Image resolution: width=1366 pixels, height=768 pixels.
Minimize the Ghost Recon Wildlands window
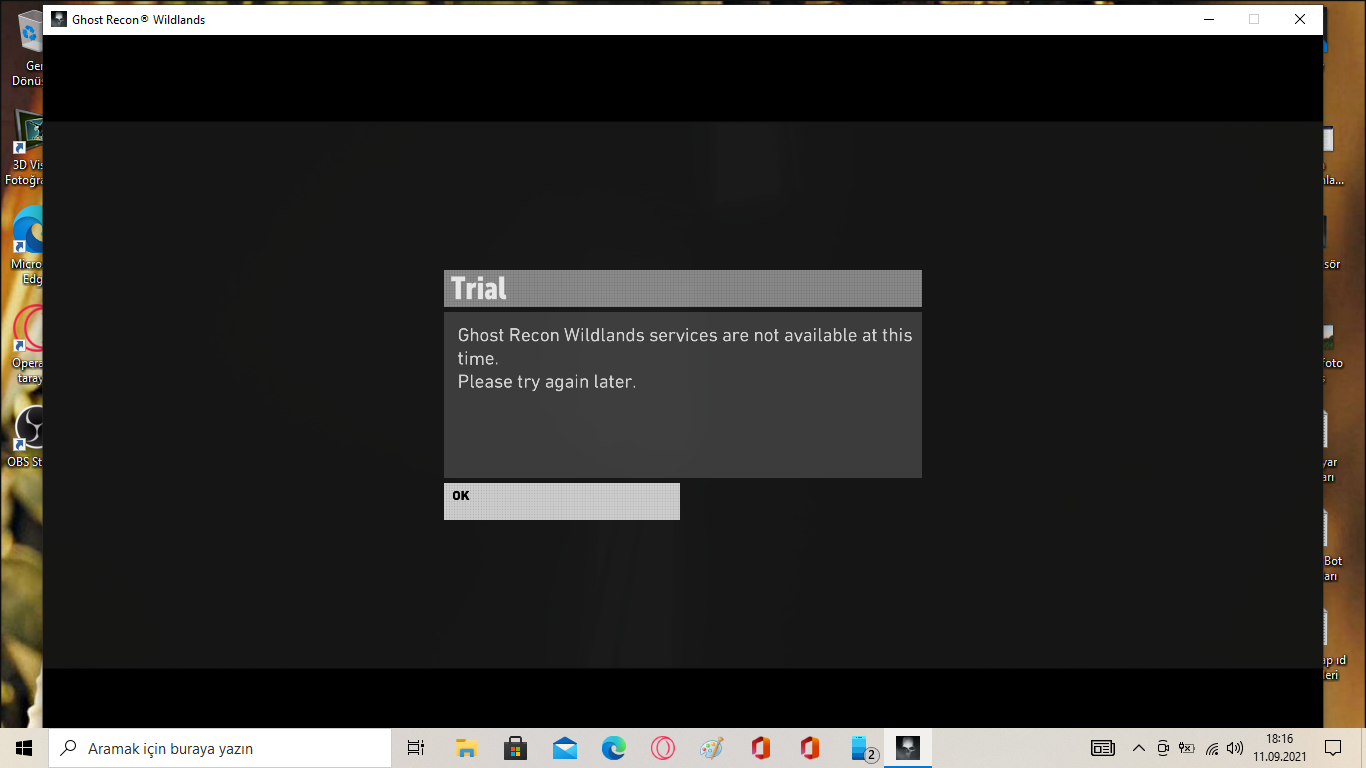(x=1207, y=19)
